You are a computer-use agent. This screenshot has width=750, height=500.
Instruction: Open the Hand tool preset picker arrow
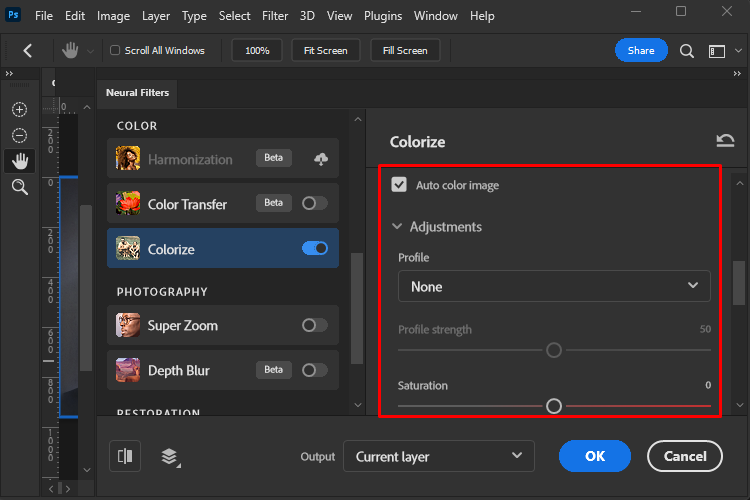pyautogui.click(x=90, y=51)
